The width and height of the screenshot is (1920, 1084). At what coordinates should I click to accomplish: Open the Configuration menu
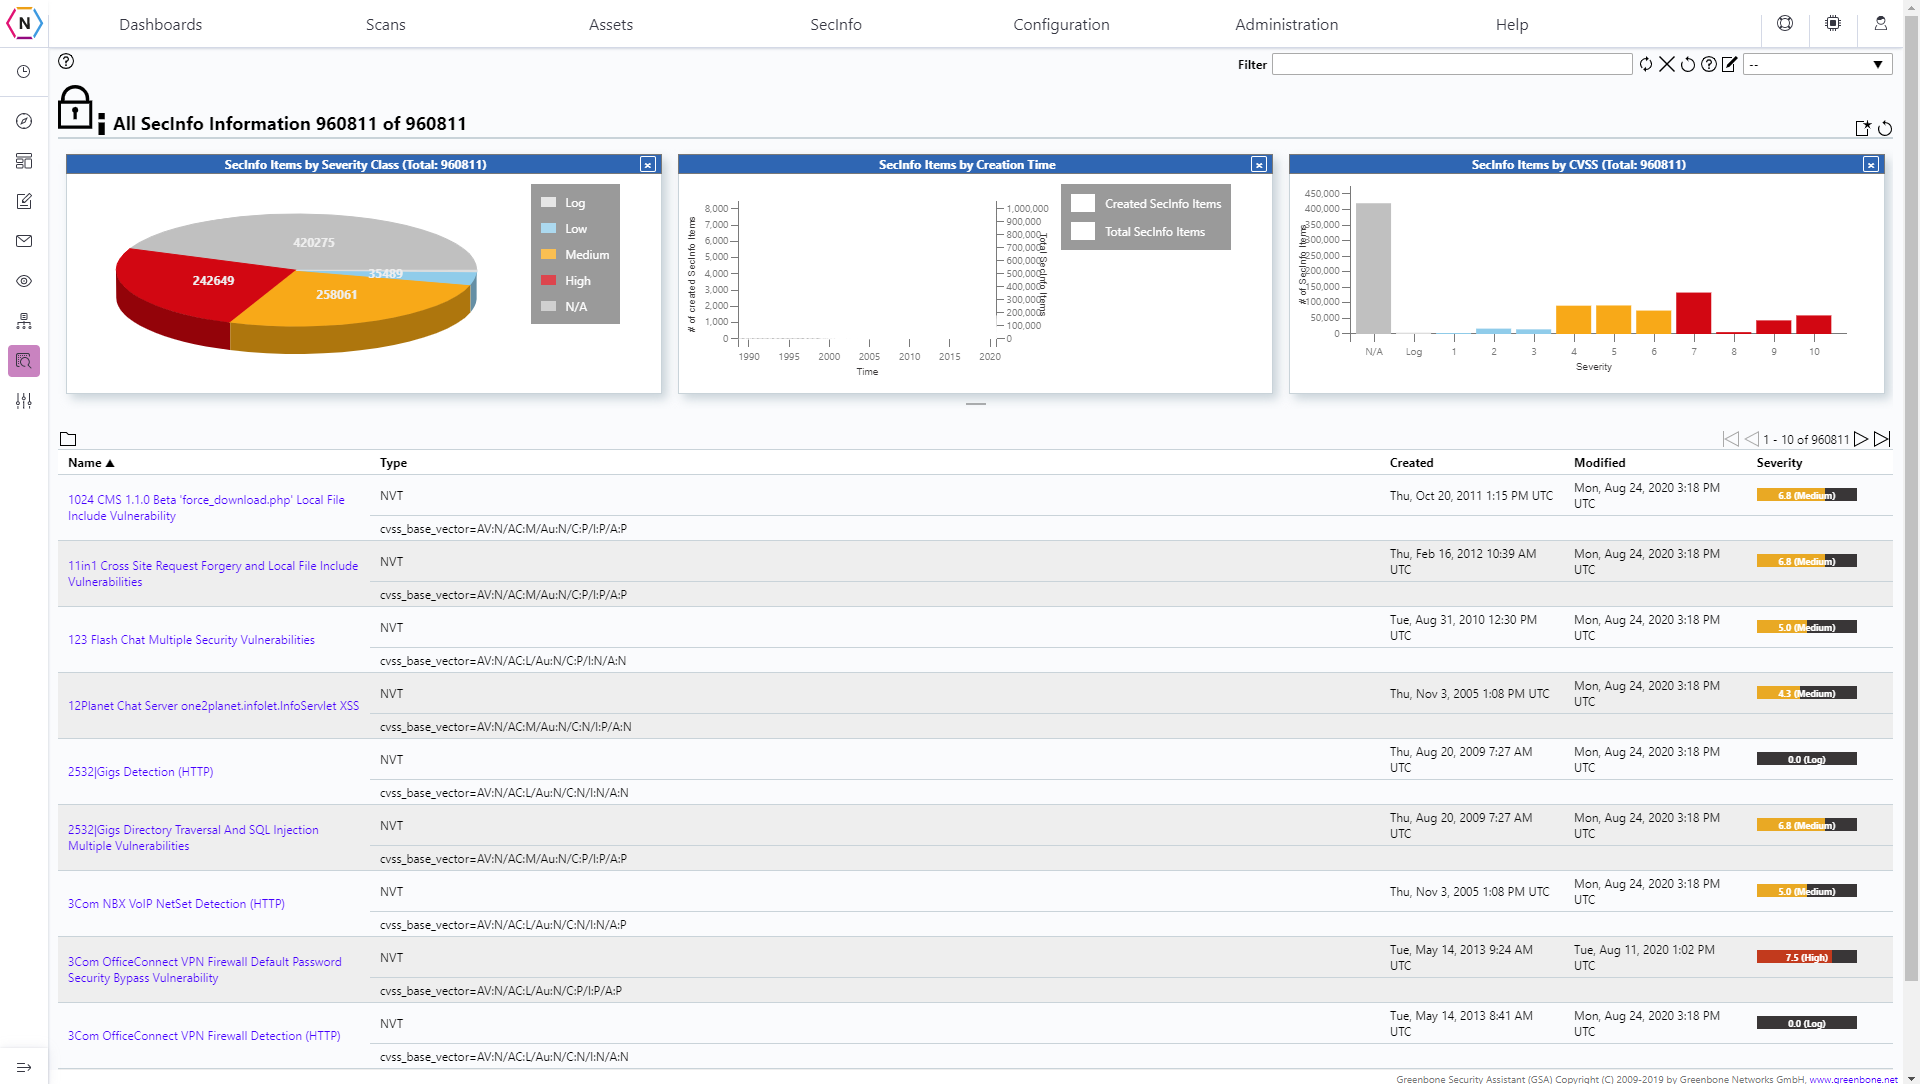point(1061,24)
